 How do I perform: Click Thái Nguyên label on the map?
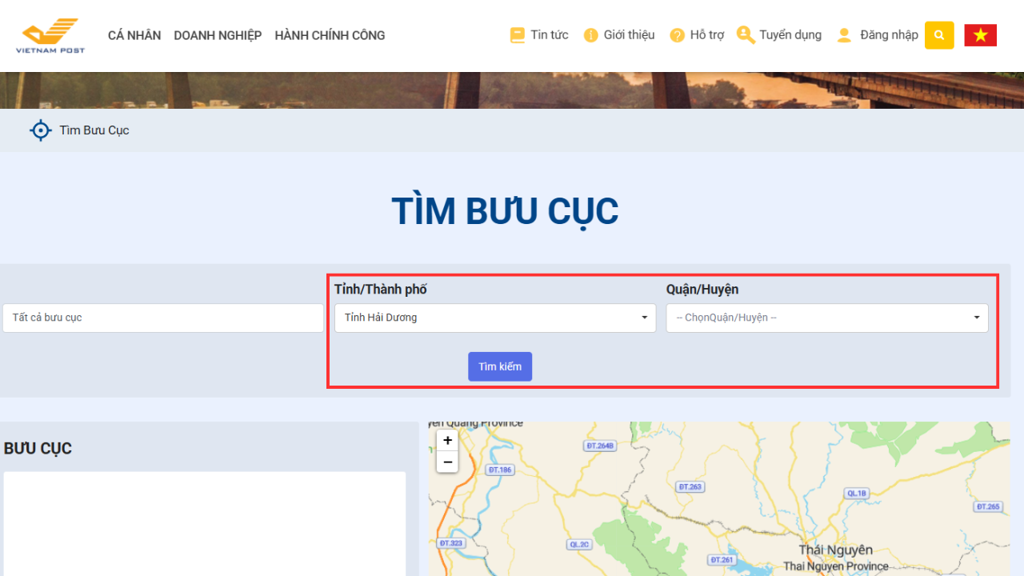click(835, 550)
